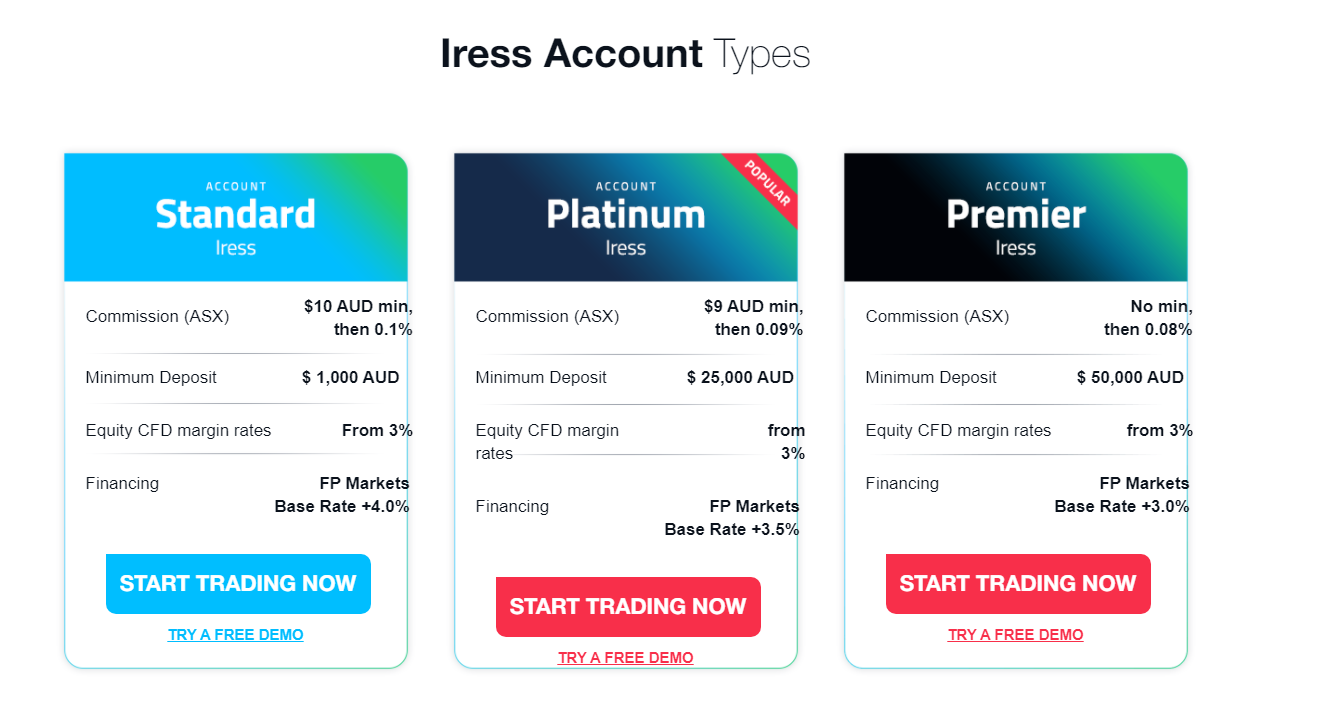The width and height of the screenshot is (1319, 708).
Task: Click the $9 AUD min commission value
Action: (x=753, y=318)
